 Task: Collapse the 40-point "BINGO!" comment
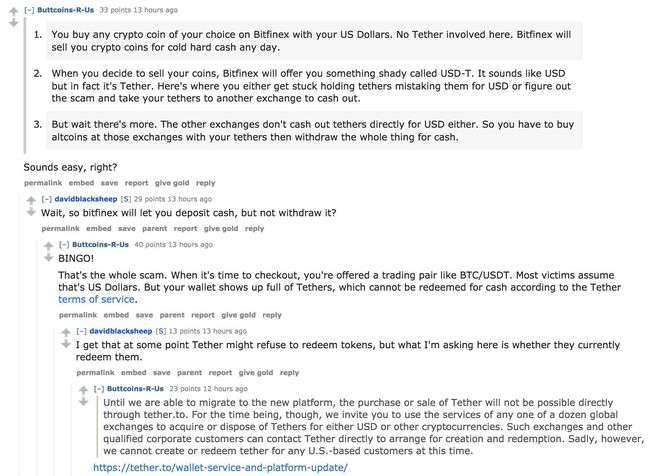(x=64, y=244)
